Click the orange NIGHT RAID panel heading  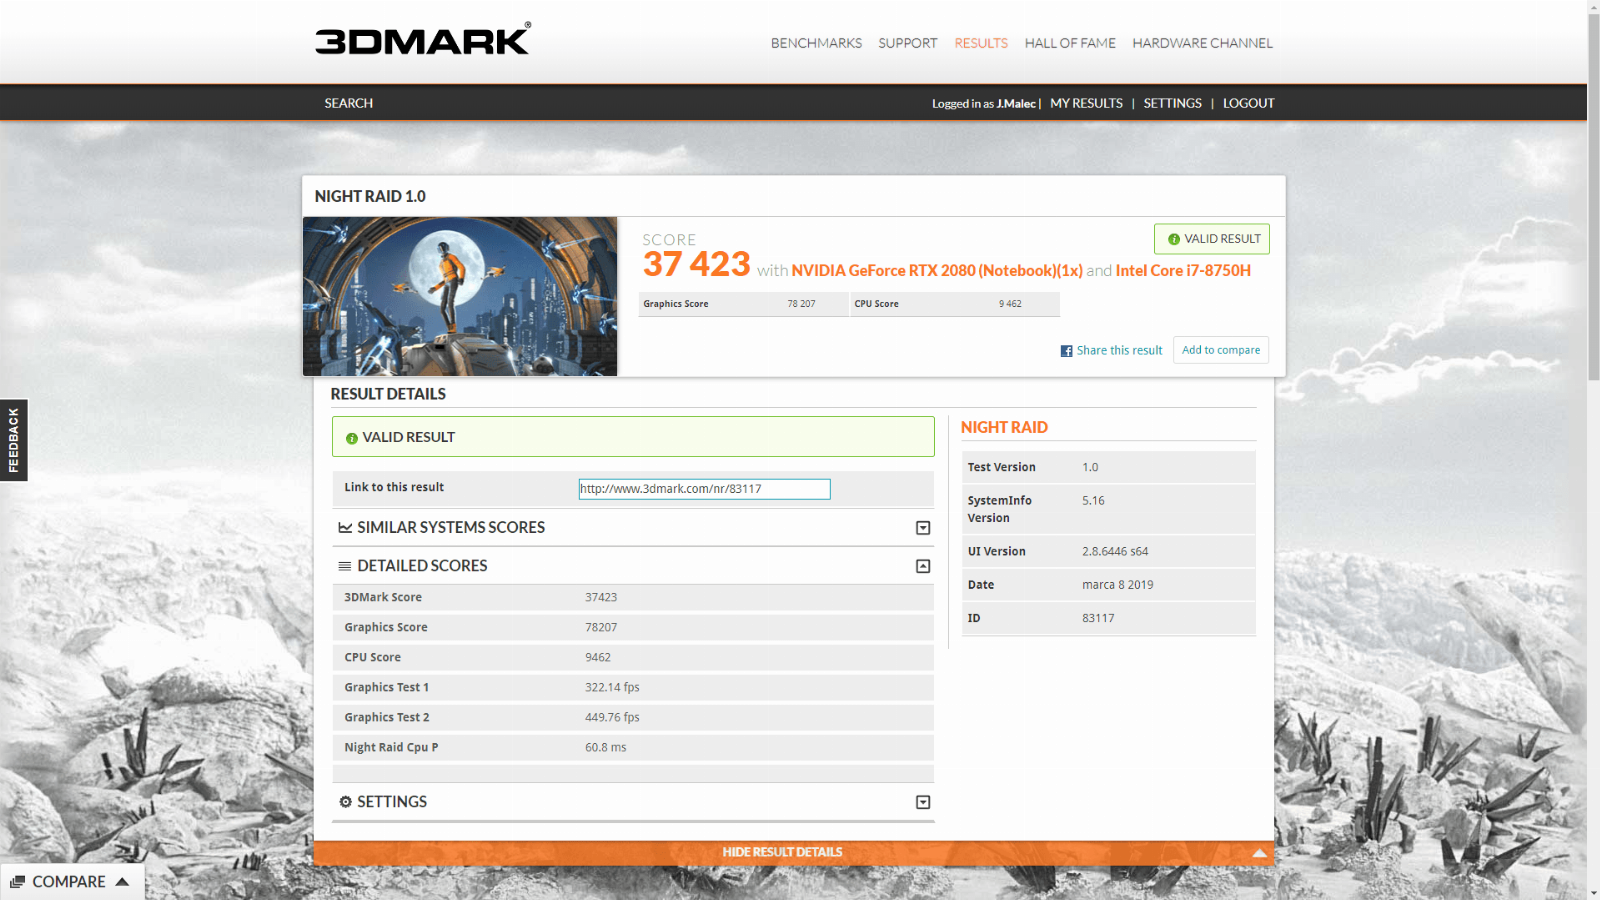pyautogui.click(x=1004, y=428)
